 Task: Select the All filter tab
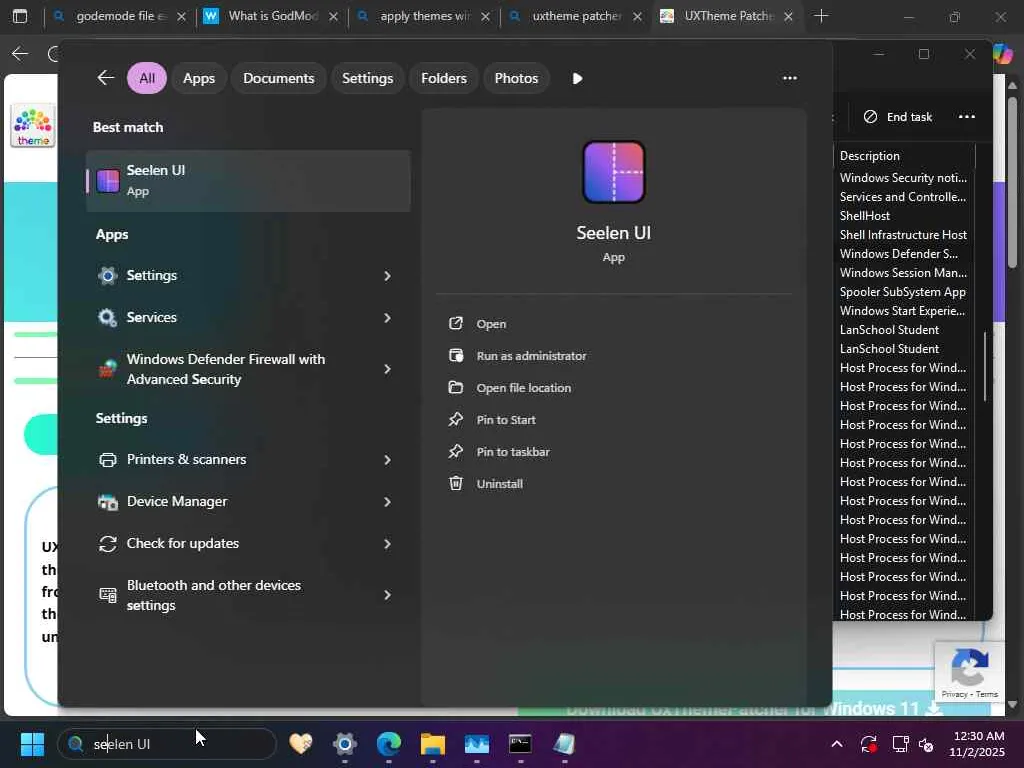pos(147,78)
